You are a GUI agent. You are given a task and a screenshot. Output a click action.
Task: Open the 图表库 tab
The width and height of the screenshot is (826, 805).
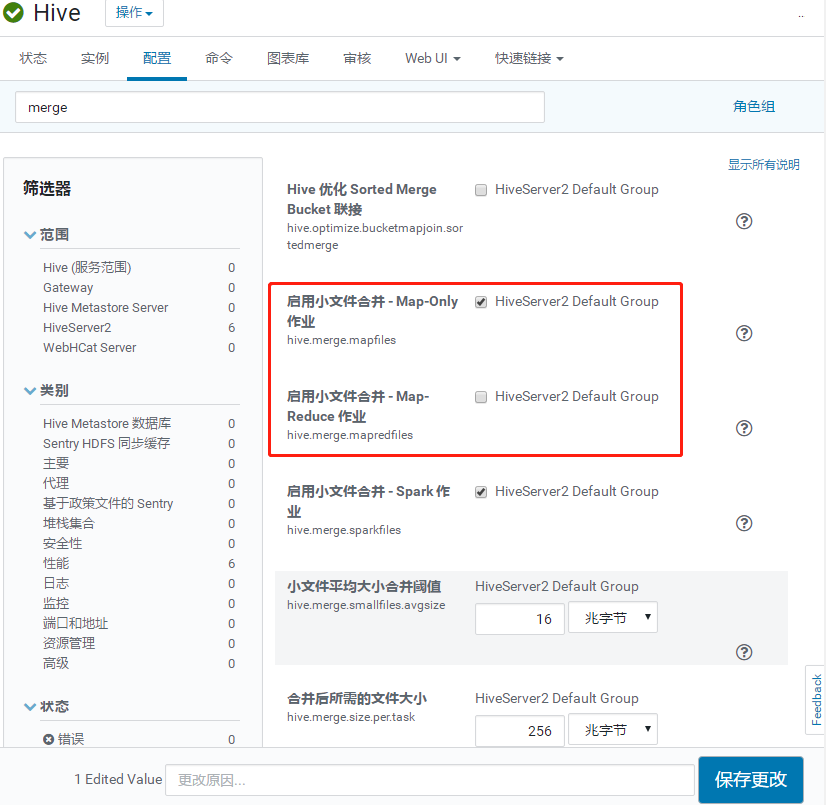coord(288,58)
